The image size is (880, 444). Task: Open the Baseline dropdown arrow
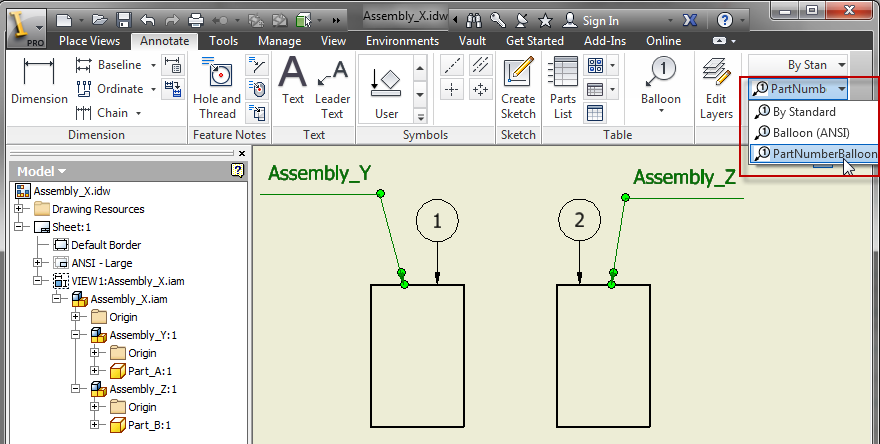(153, 66)
